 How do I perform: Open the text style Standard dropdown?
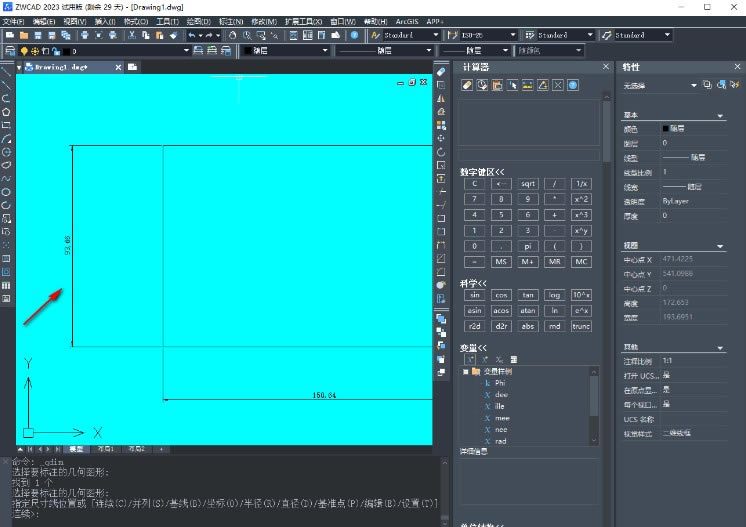(x=435, y=35)
